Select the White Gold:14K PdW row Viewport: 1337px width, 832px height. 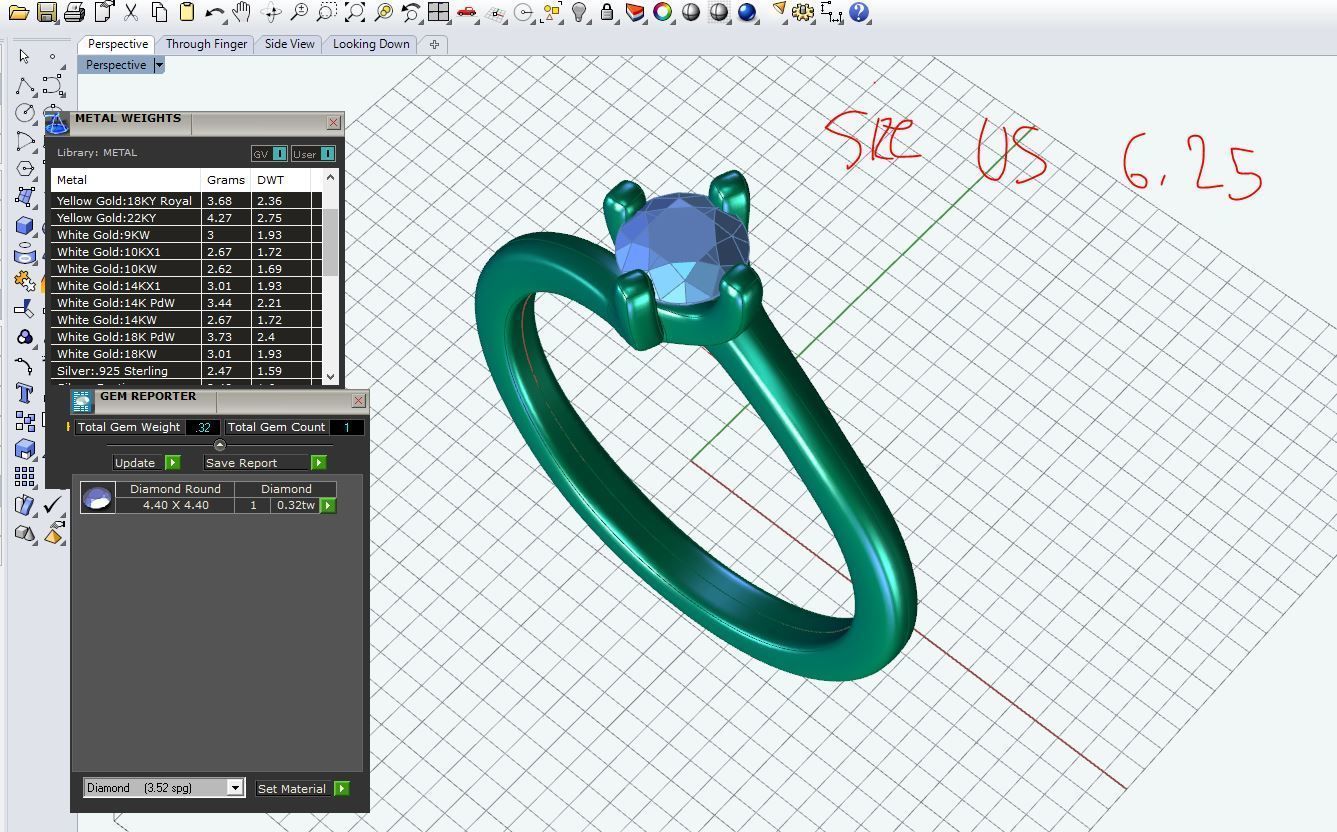[186, 303]
